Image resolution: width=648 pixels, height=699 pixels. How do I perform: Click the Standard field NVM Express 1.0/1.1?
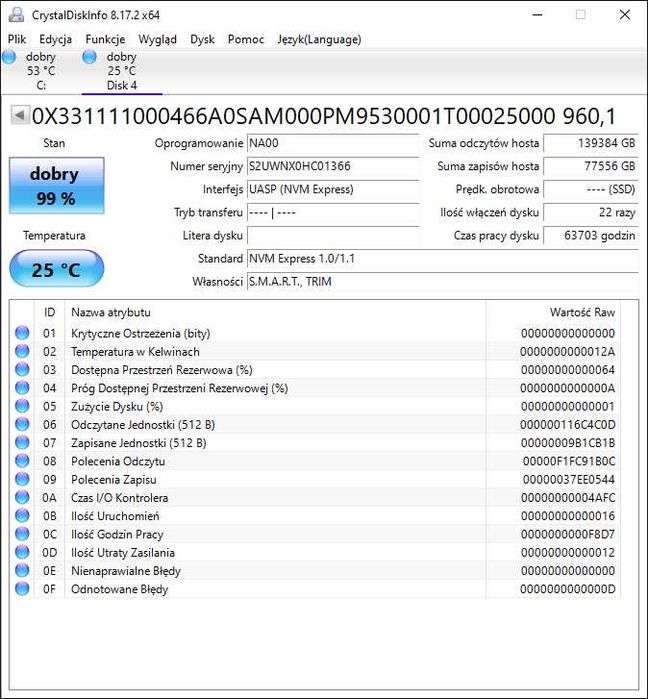click(443, 259)
